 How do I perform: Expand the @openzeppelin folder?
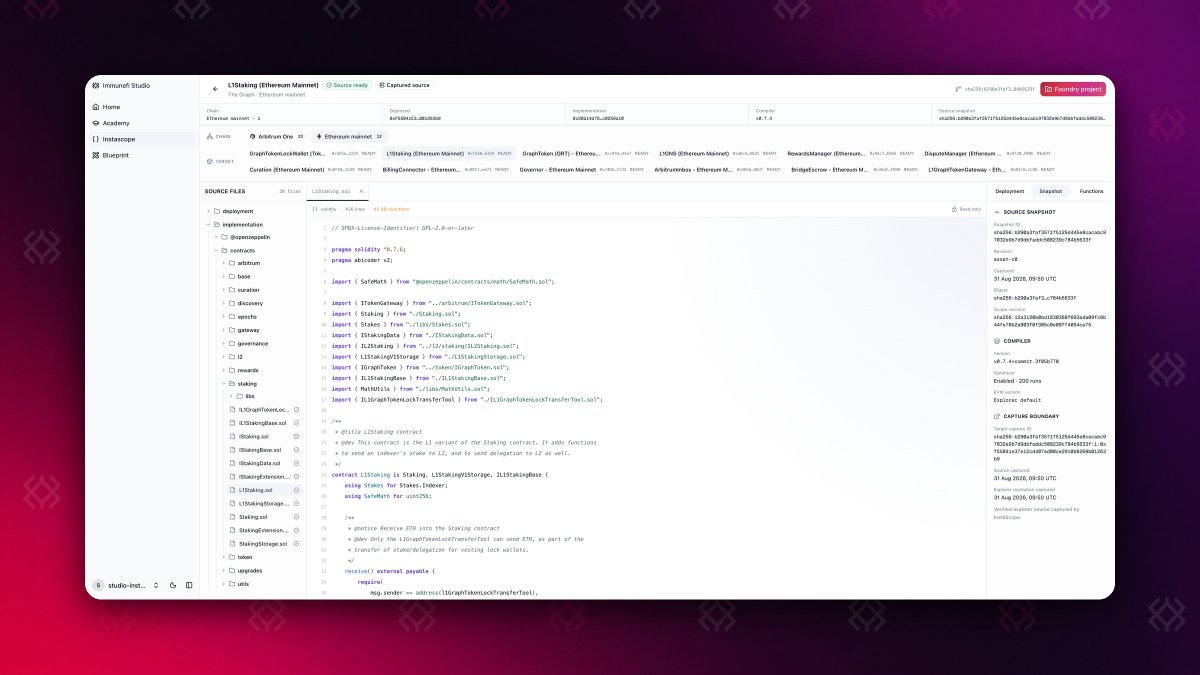pos(249,237)
